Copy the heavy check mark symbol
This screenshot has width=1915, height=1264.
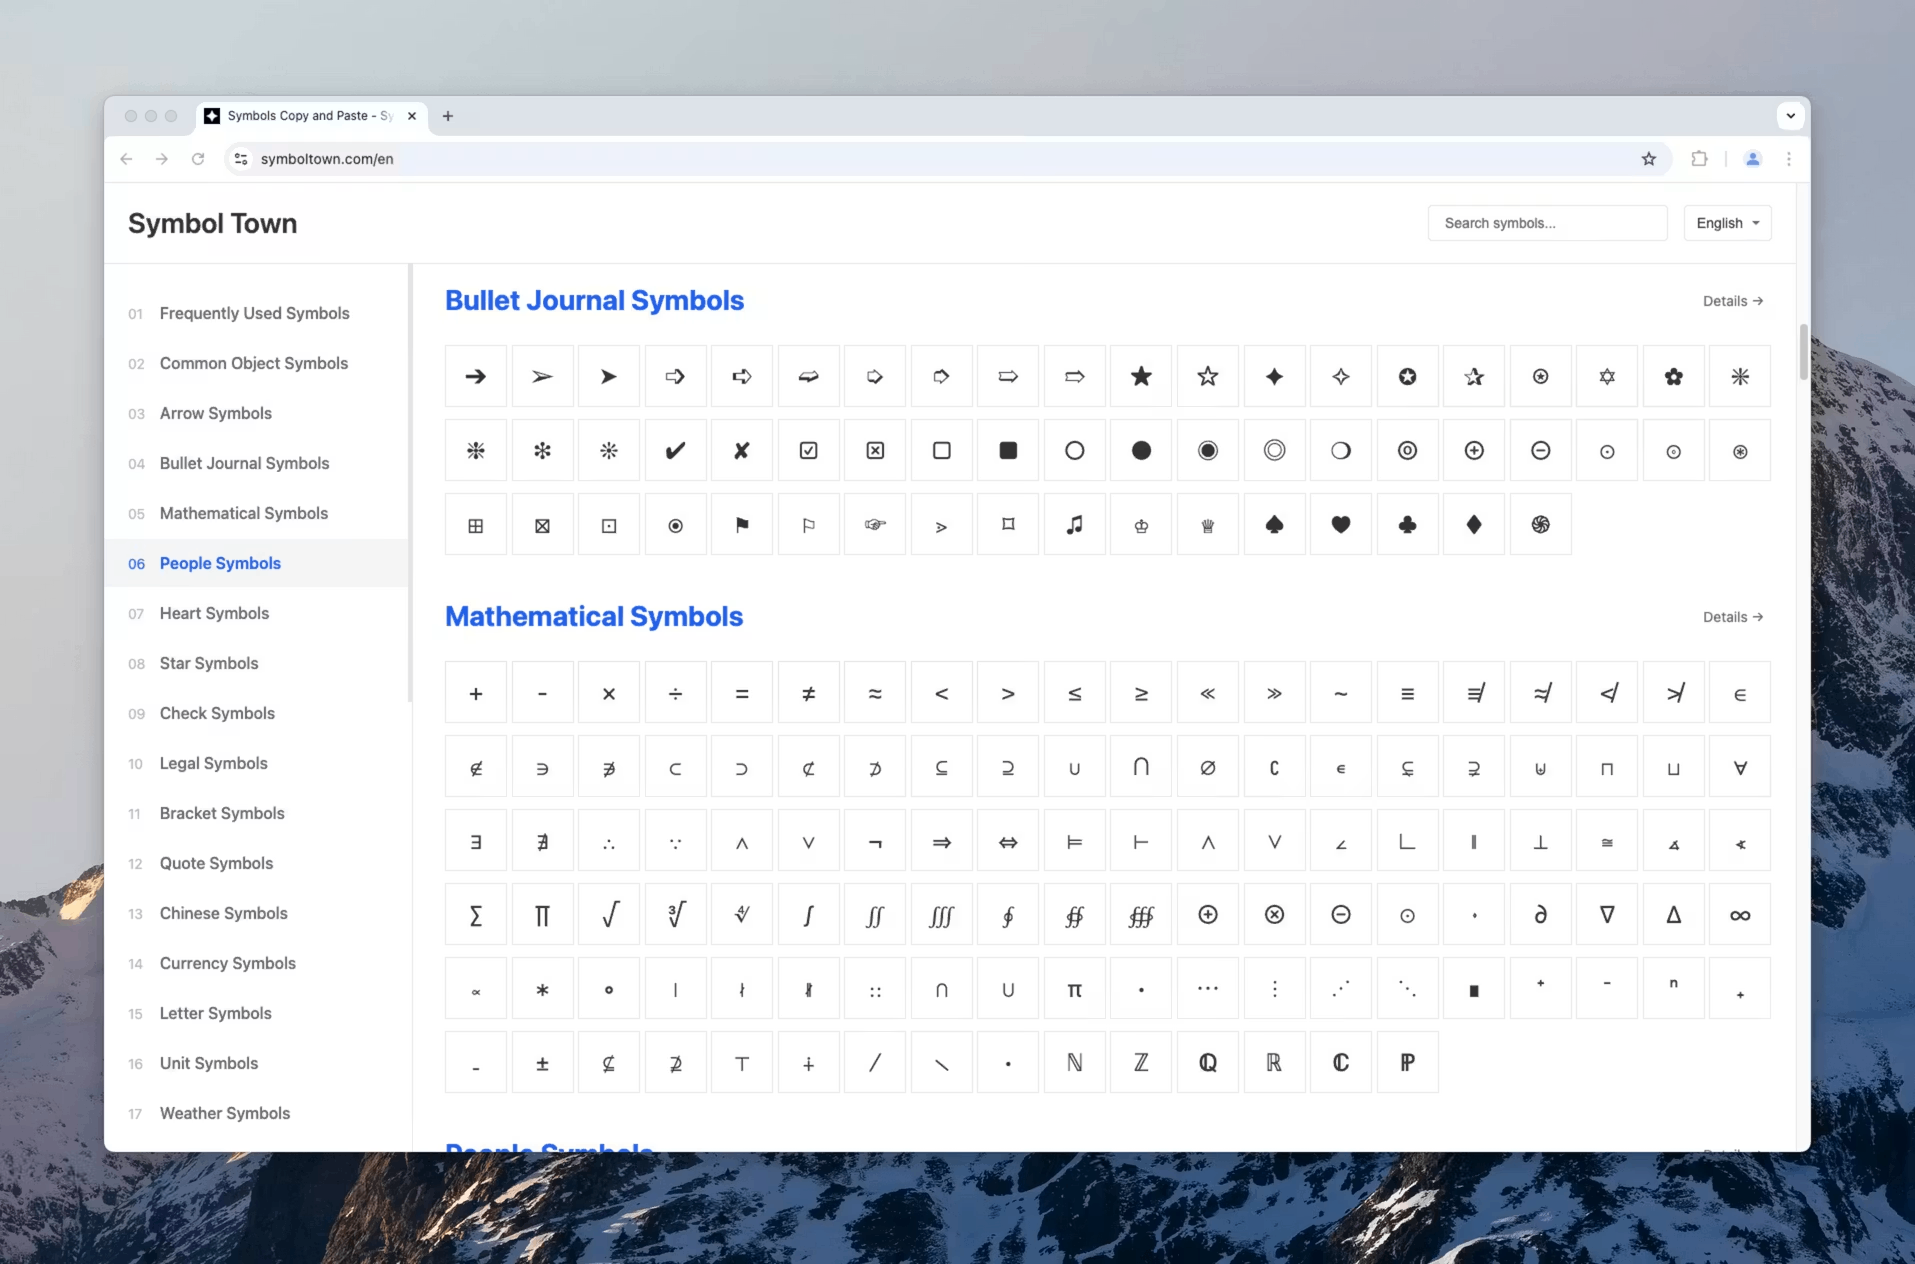point(675,450)
